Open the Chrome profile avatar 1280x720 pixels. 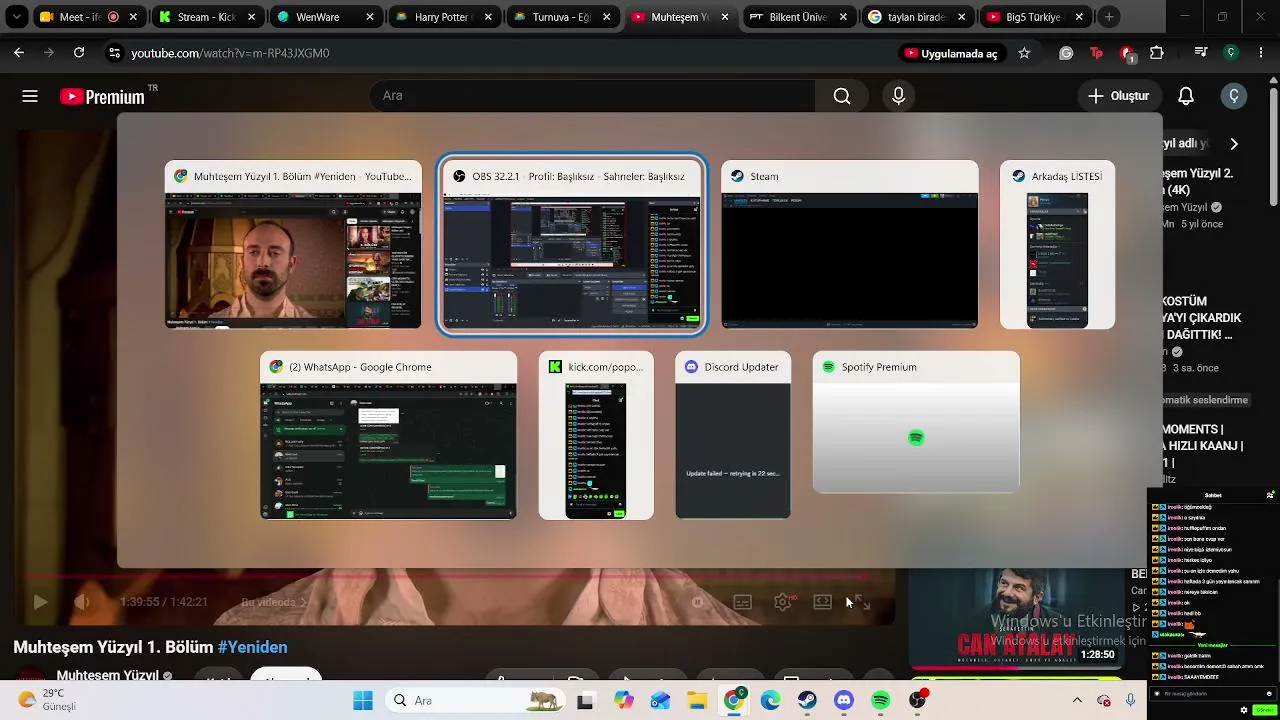tap(1231, 53)
